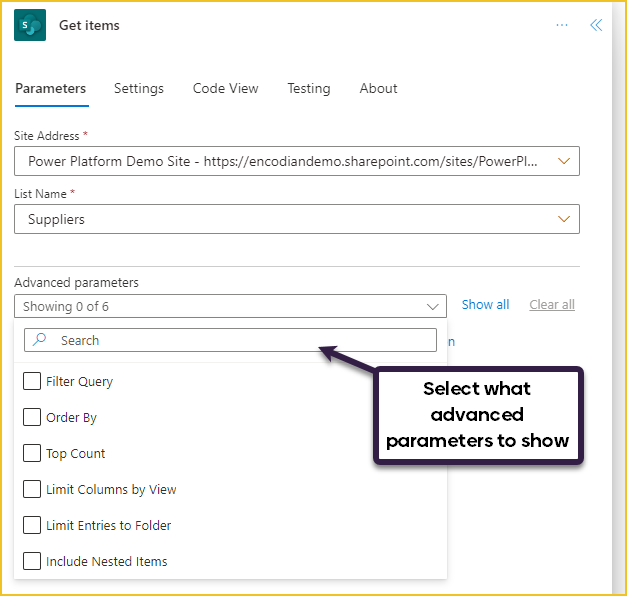The image size is (627, 596).
Task: Click the Get items title text
Action: (x=89, y=26)
